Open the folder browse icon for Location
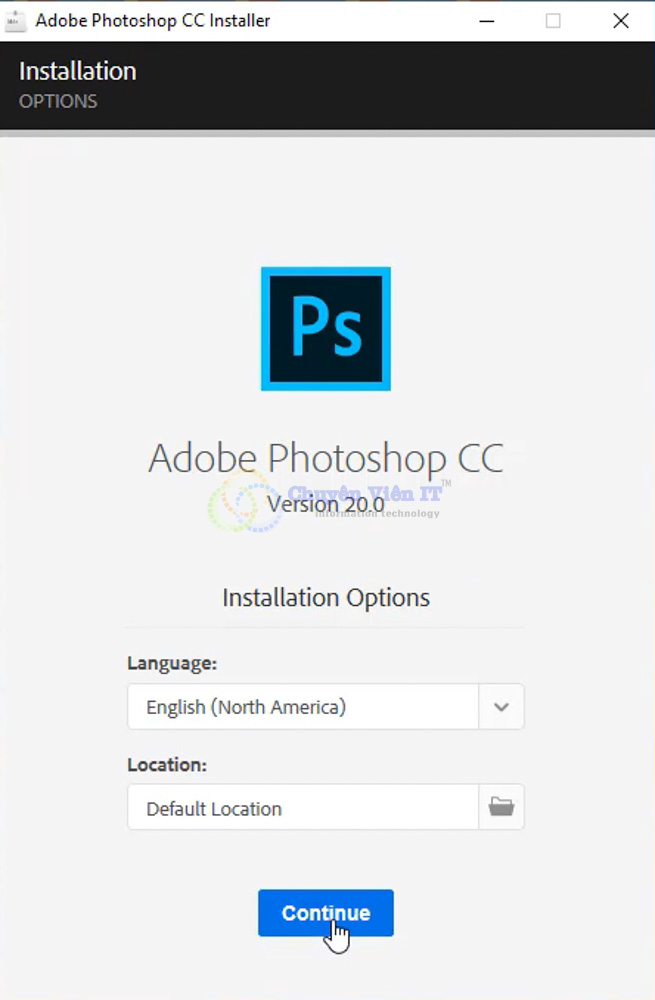 (501, 807)
